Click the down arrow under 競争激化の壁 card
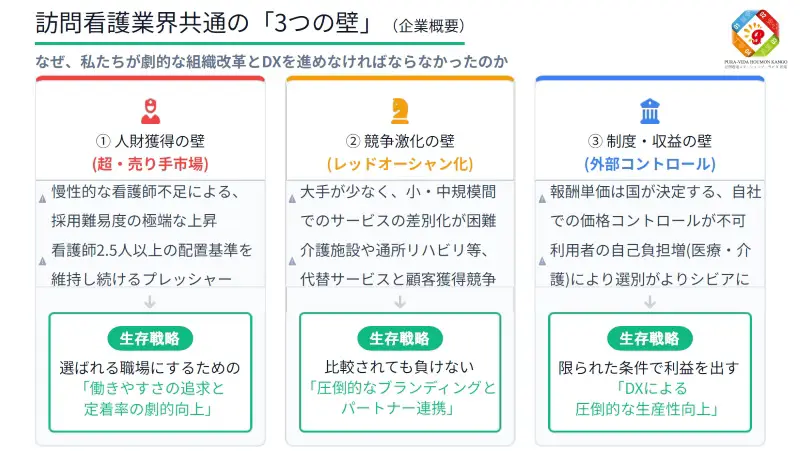800x451 pixels. tap(400, 302)
